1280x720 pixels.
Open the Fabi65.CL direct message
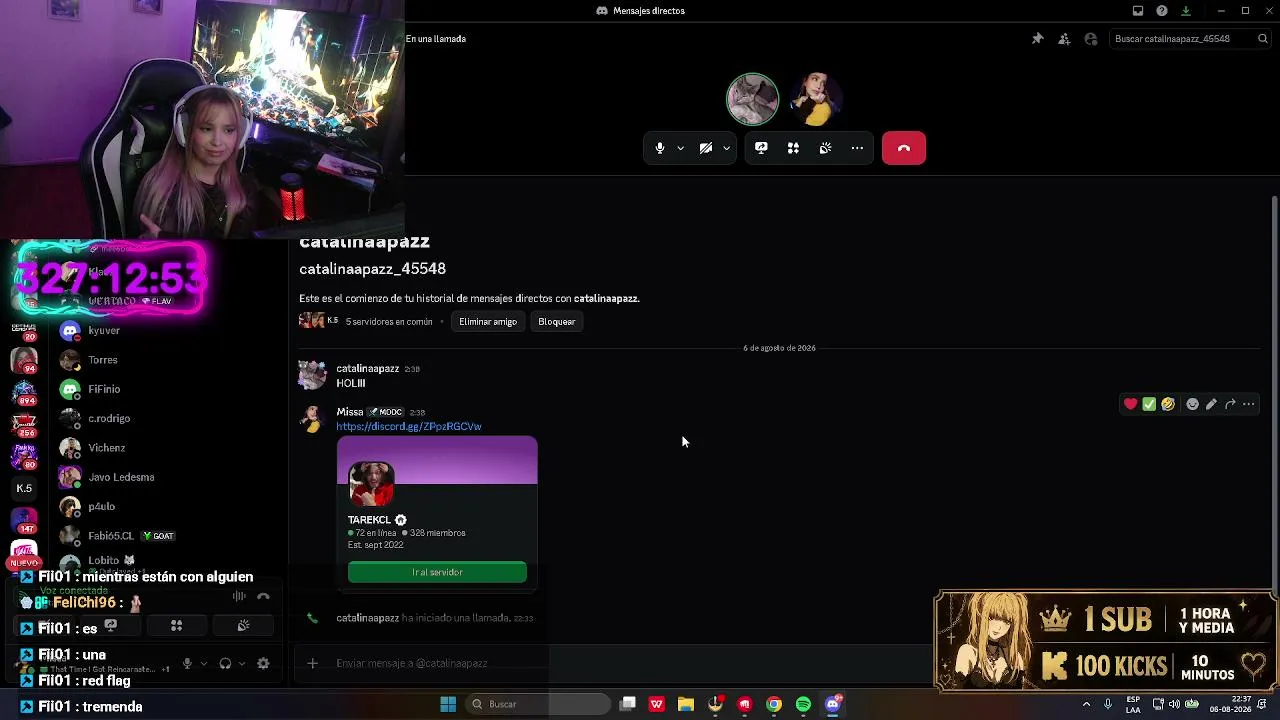click(170, 536)
